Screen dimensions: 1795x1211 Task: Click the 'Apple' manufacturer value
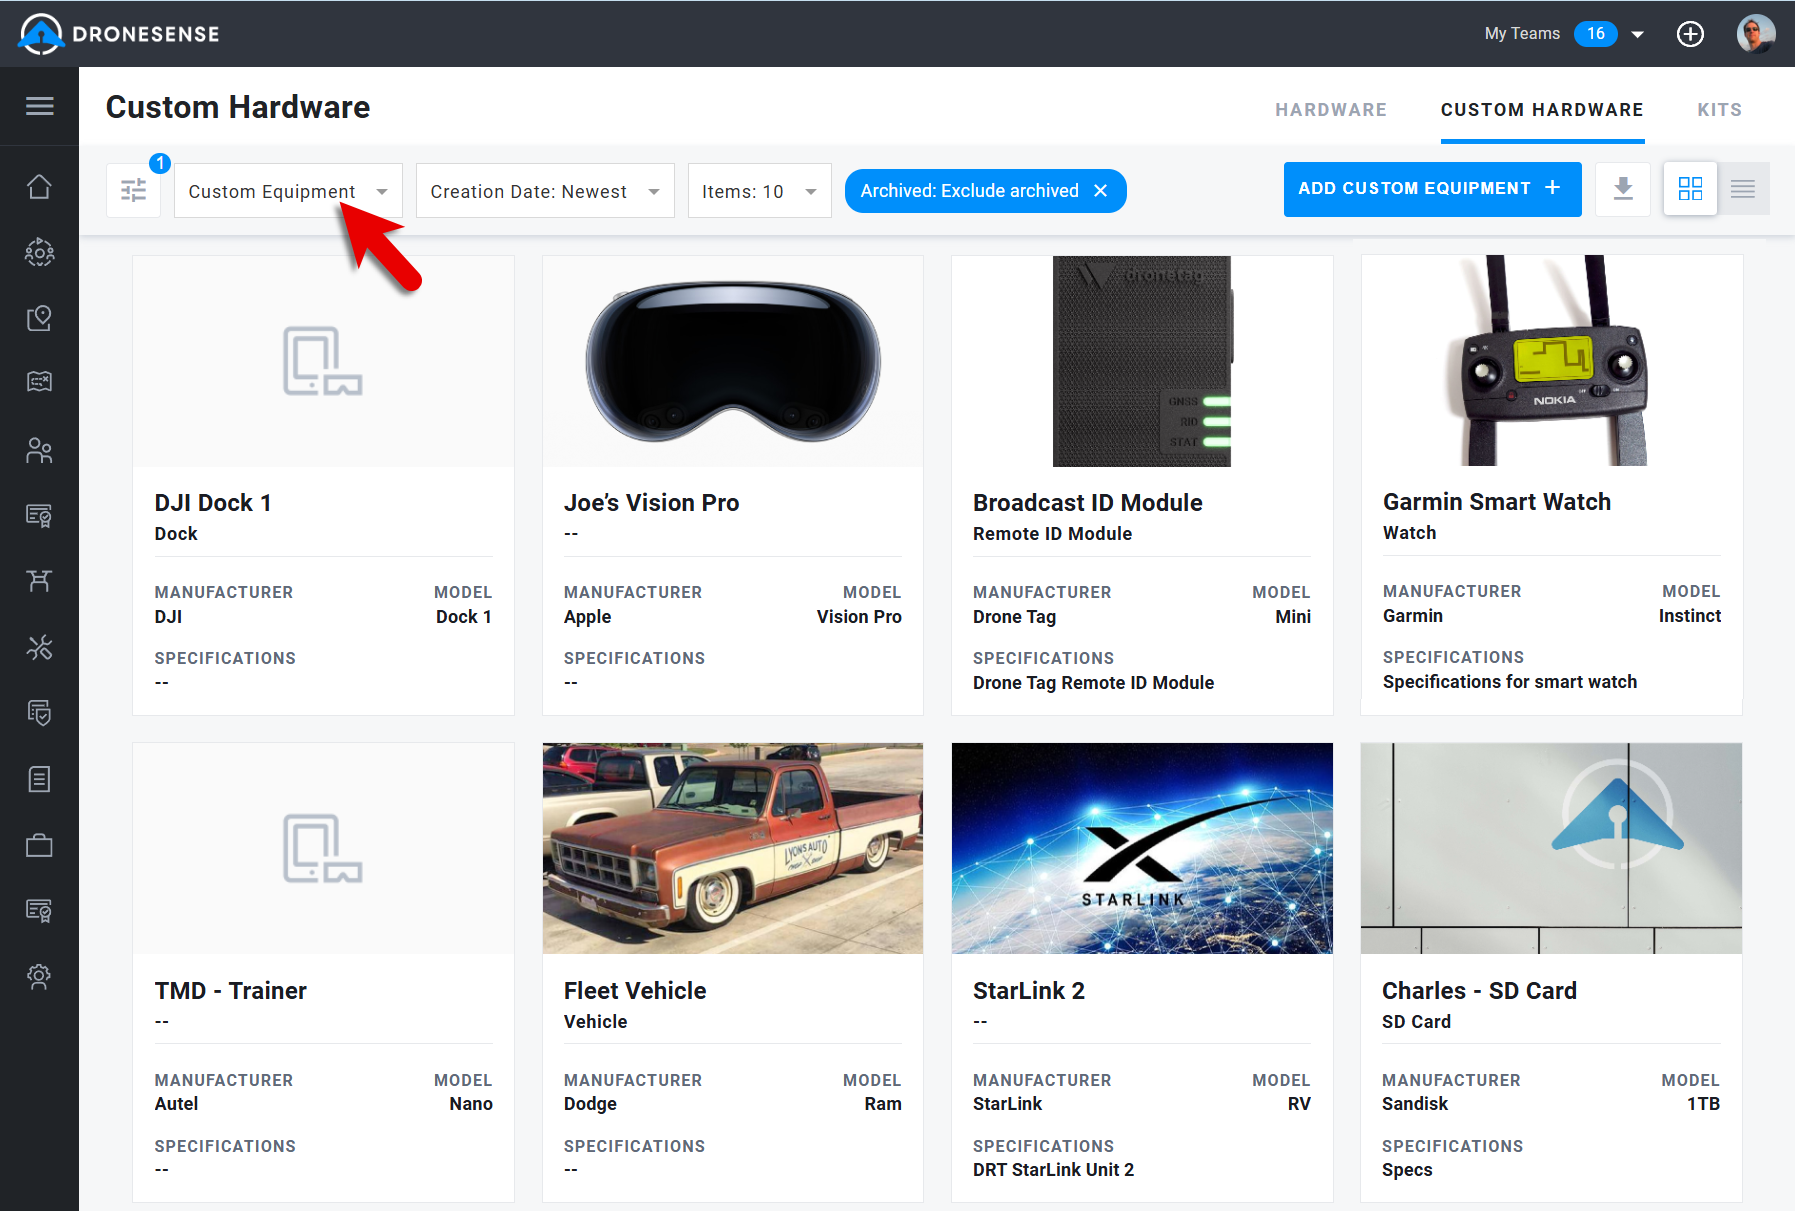(x=587, y=617)
